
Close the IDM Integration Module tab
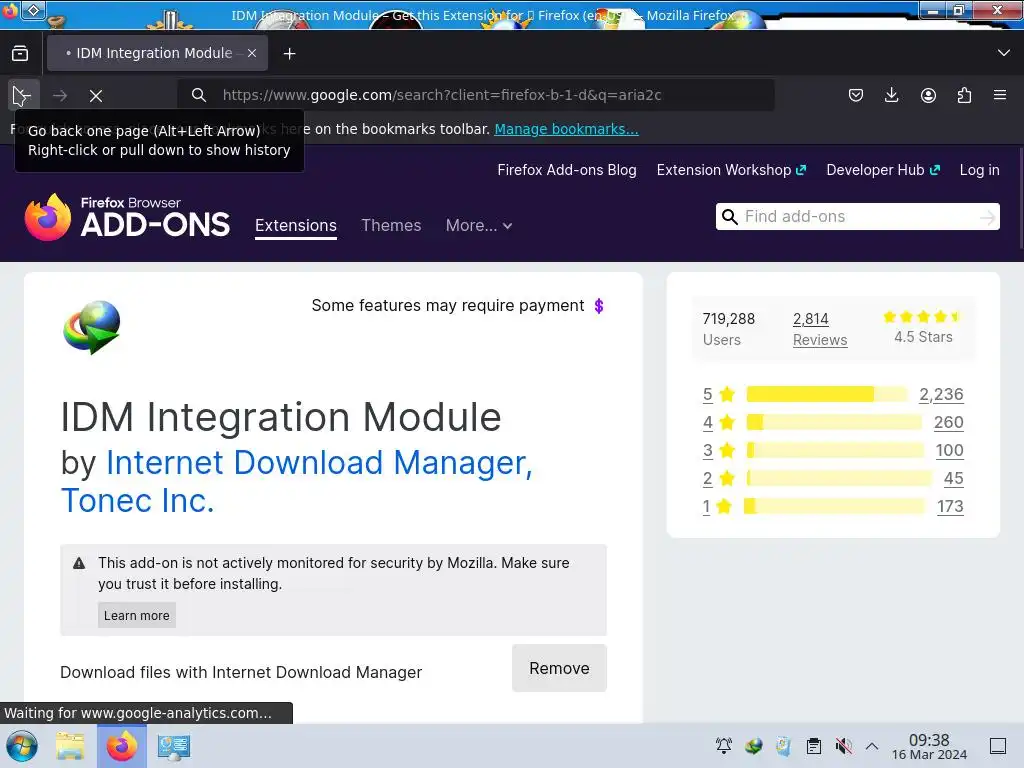[x=252, y=54]
